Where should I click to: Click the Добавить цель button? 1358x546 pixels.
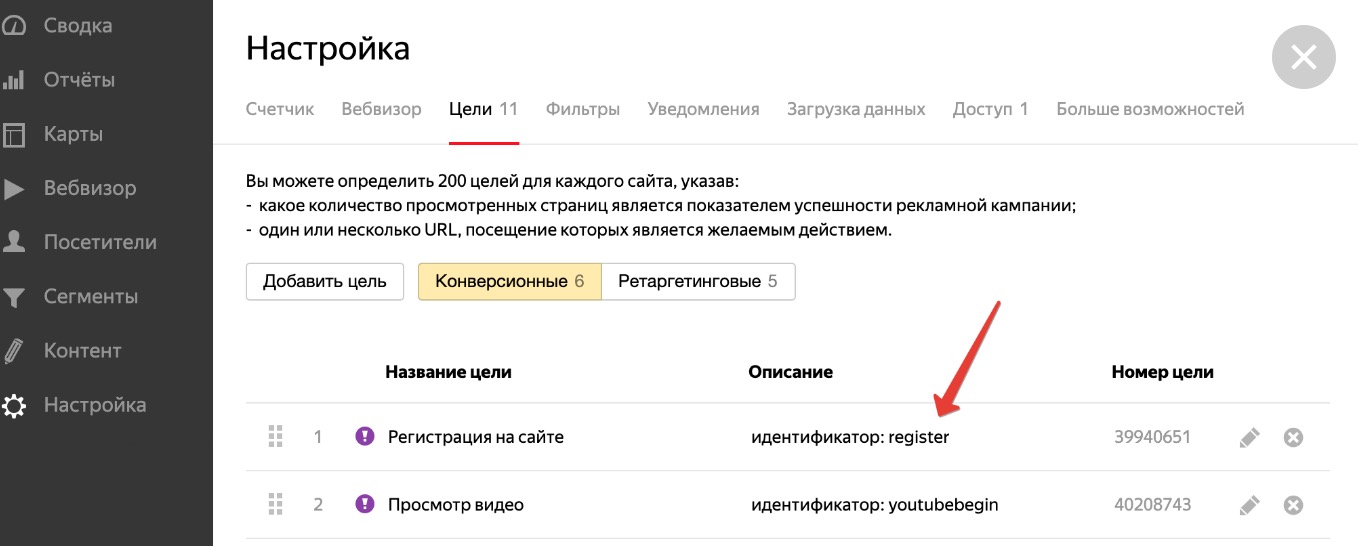[325, 281]
